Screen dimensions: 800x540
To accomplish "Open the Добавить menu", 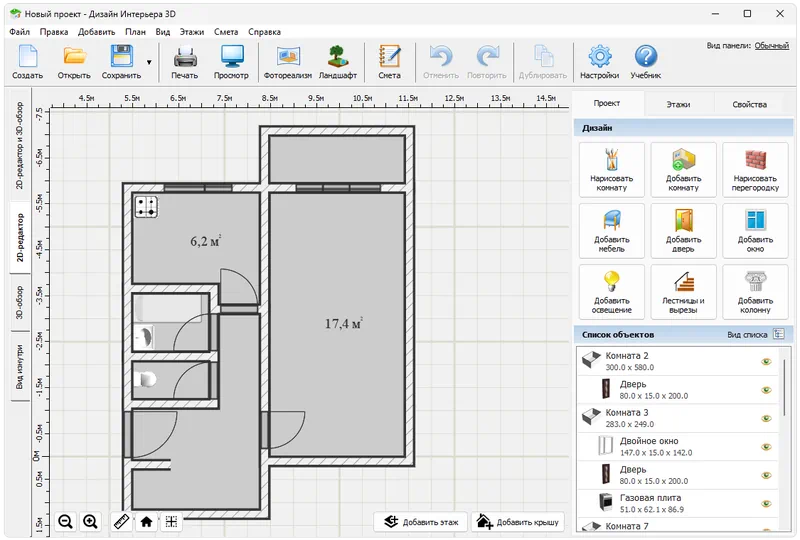I will coord(96,32).
